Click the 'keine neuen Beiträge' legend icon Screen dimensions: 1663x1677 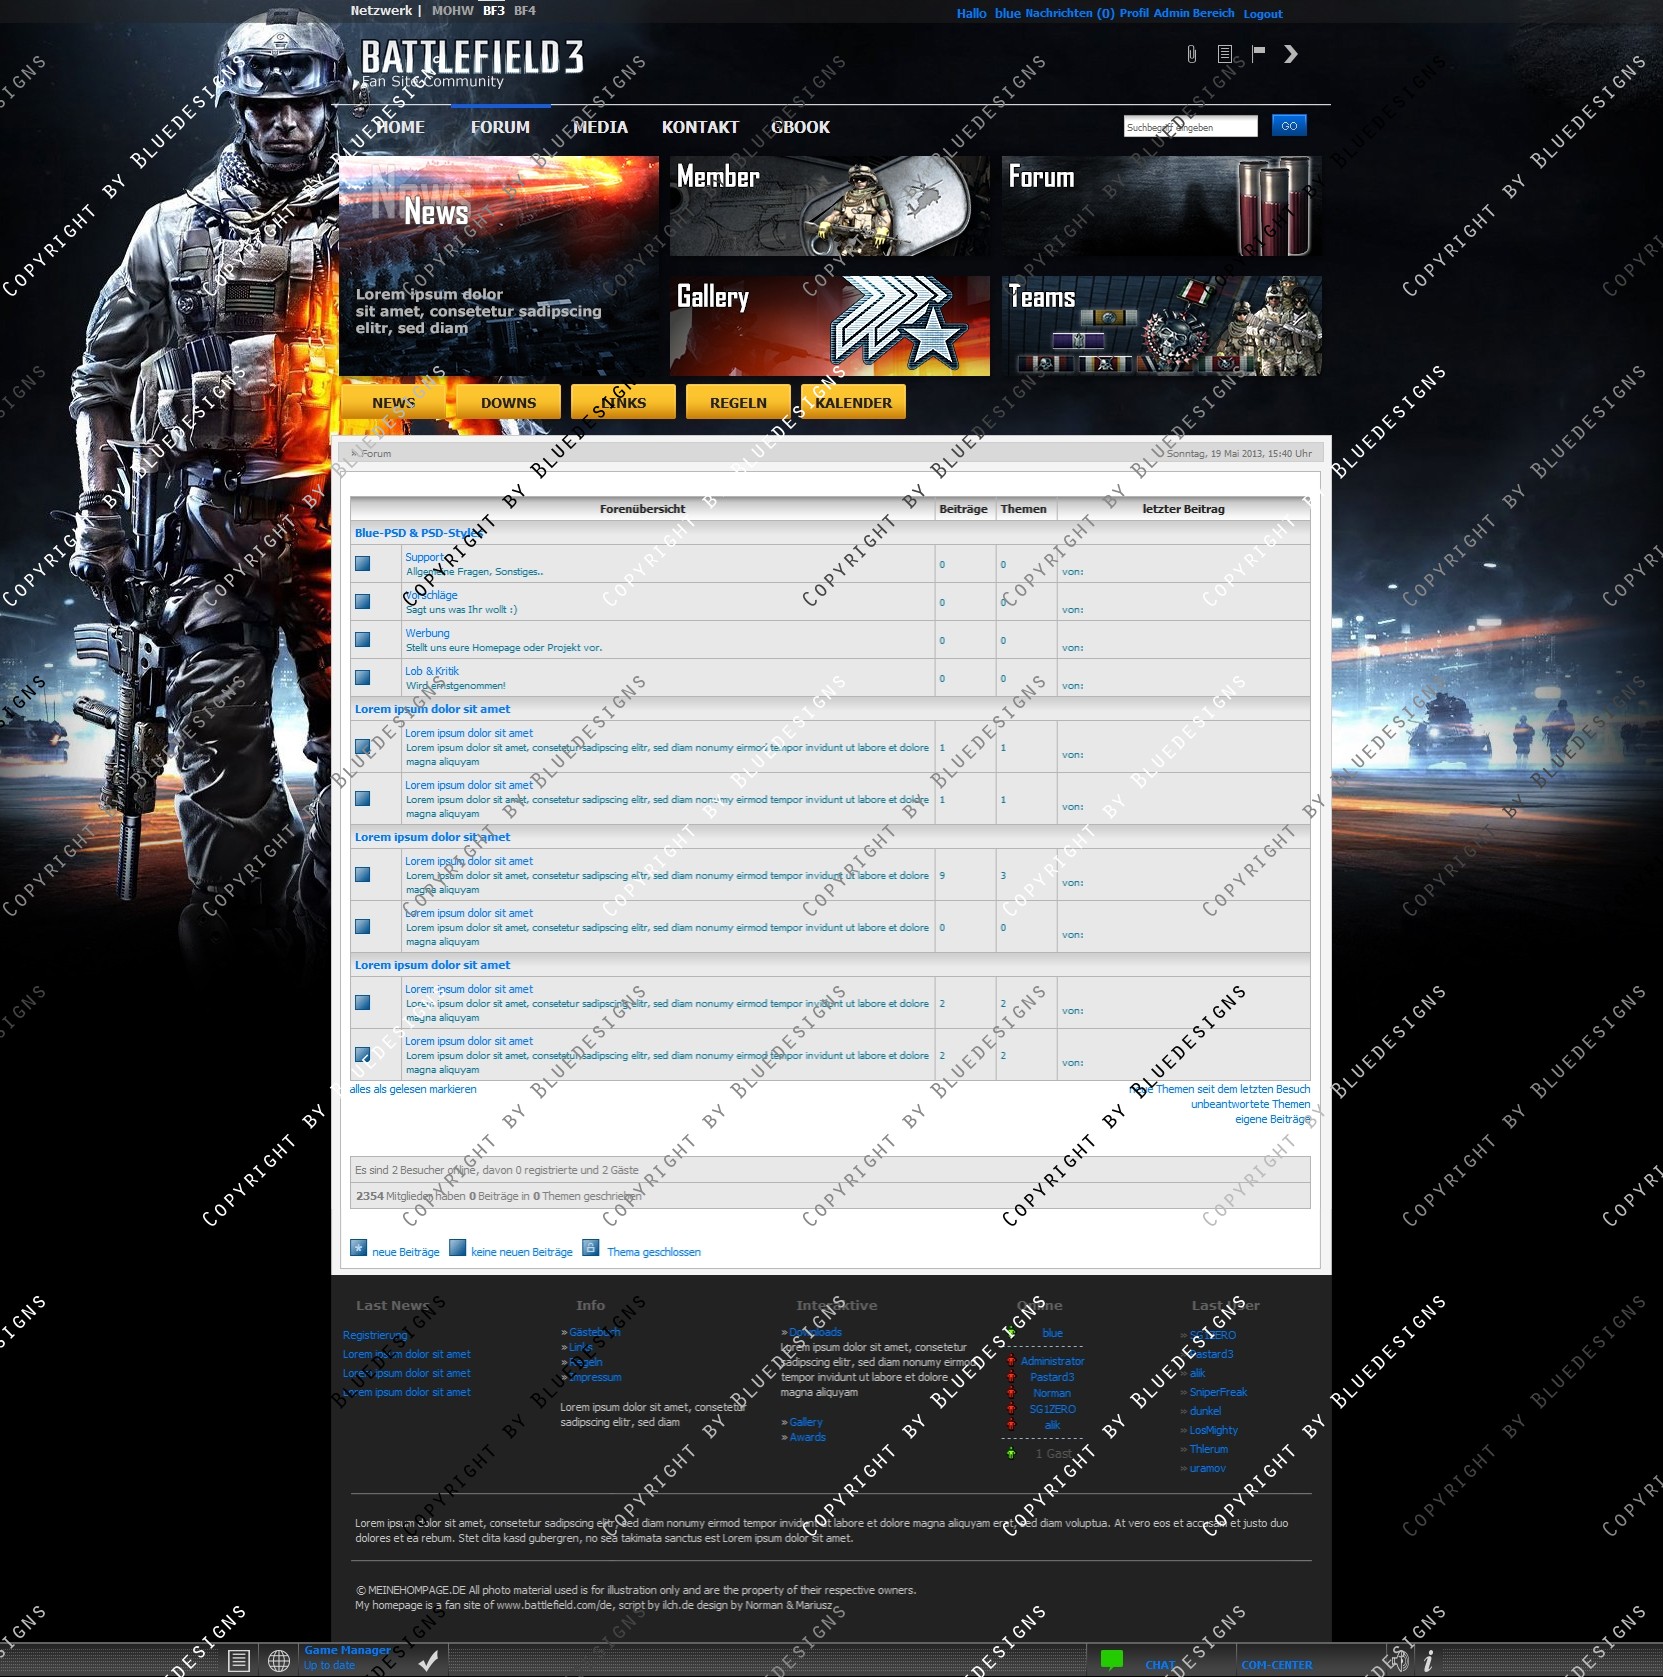(457, 1247)
